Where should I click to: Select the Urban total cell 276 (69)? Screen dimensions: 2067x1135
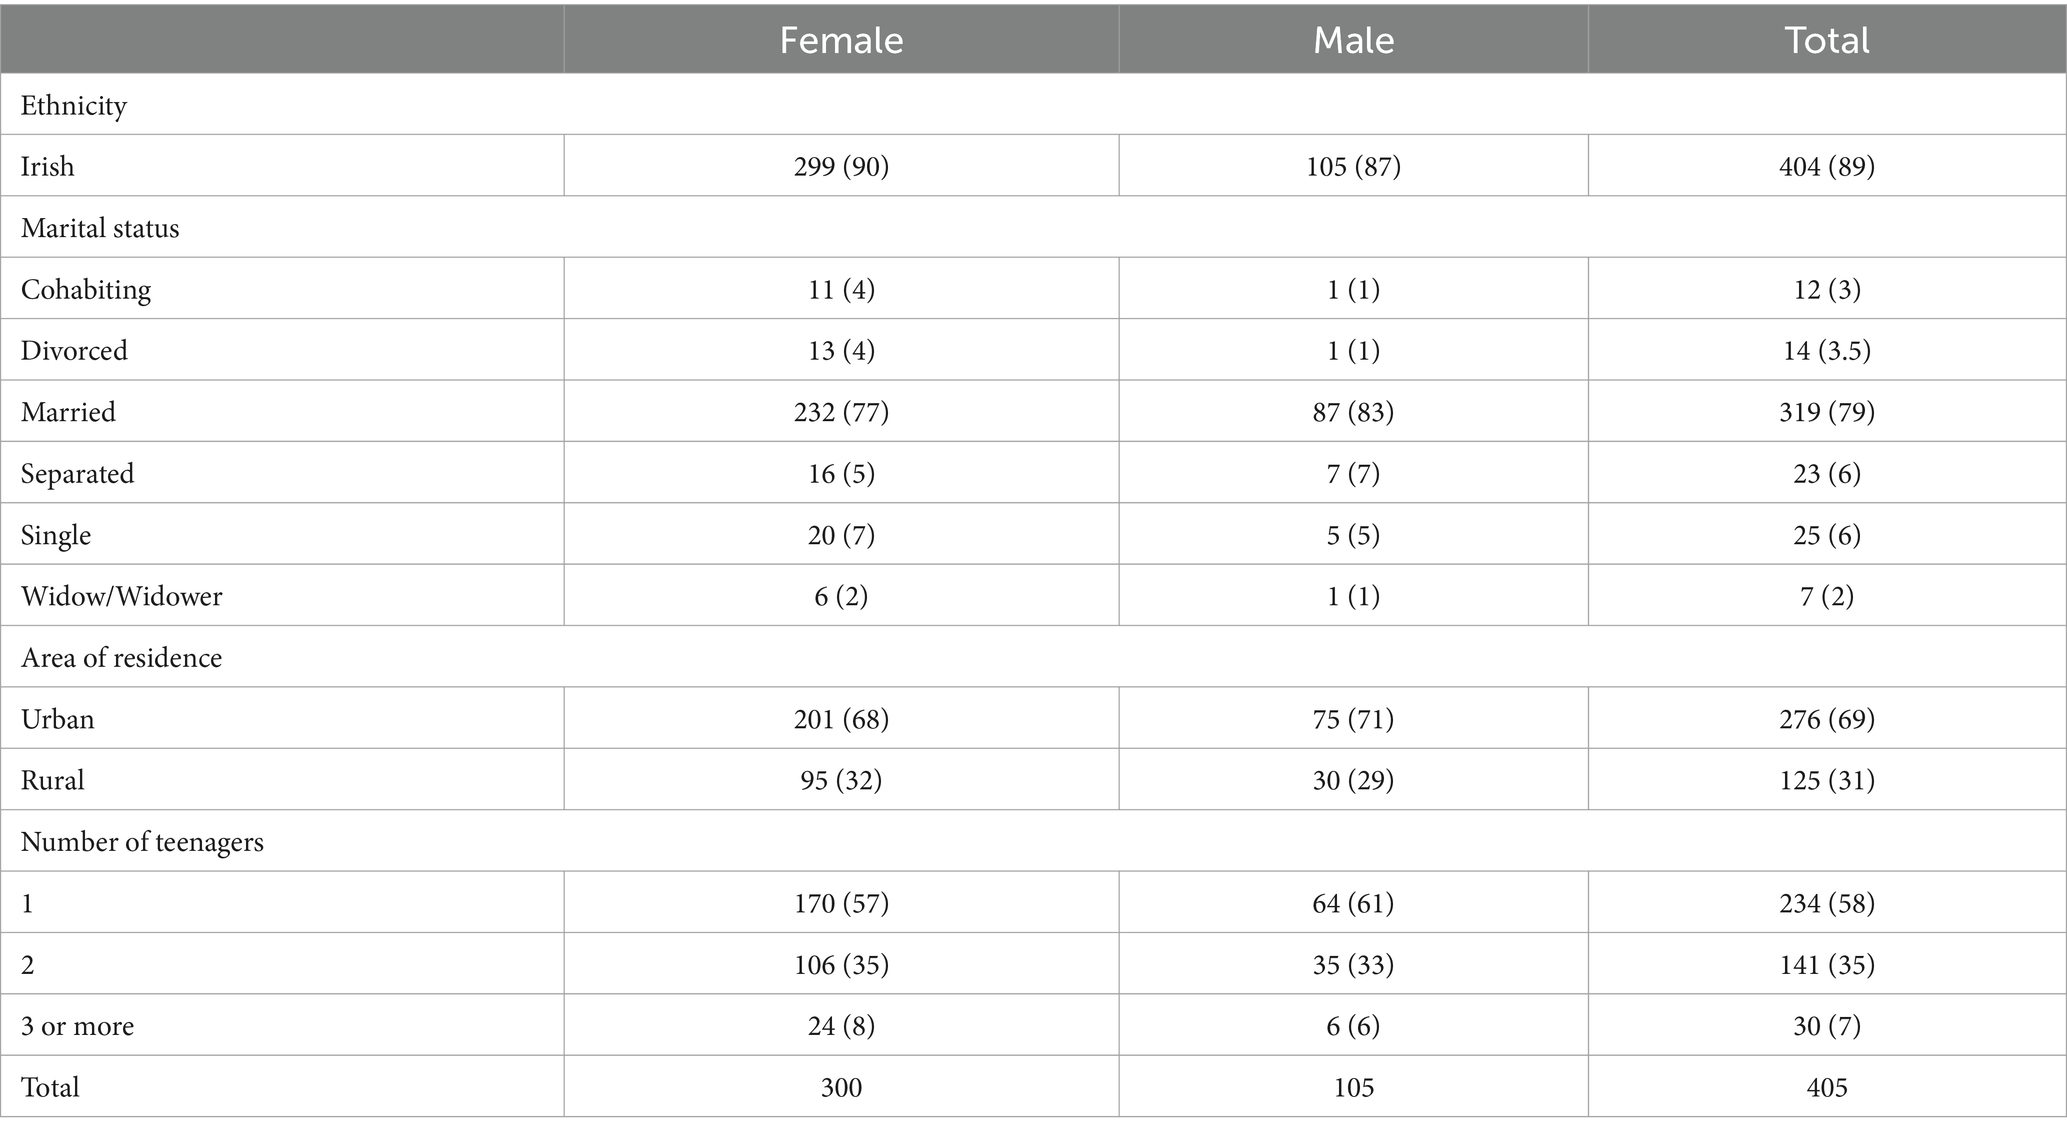1827,720
